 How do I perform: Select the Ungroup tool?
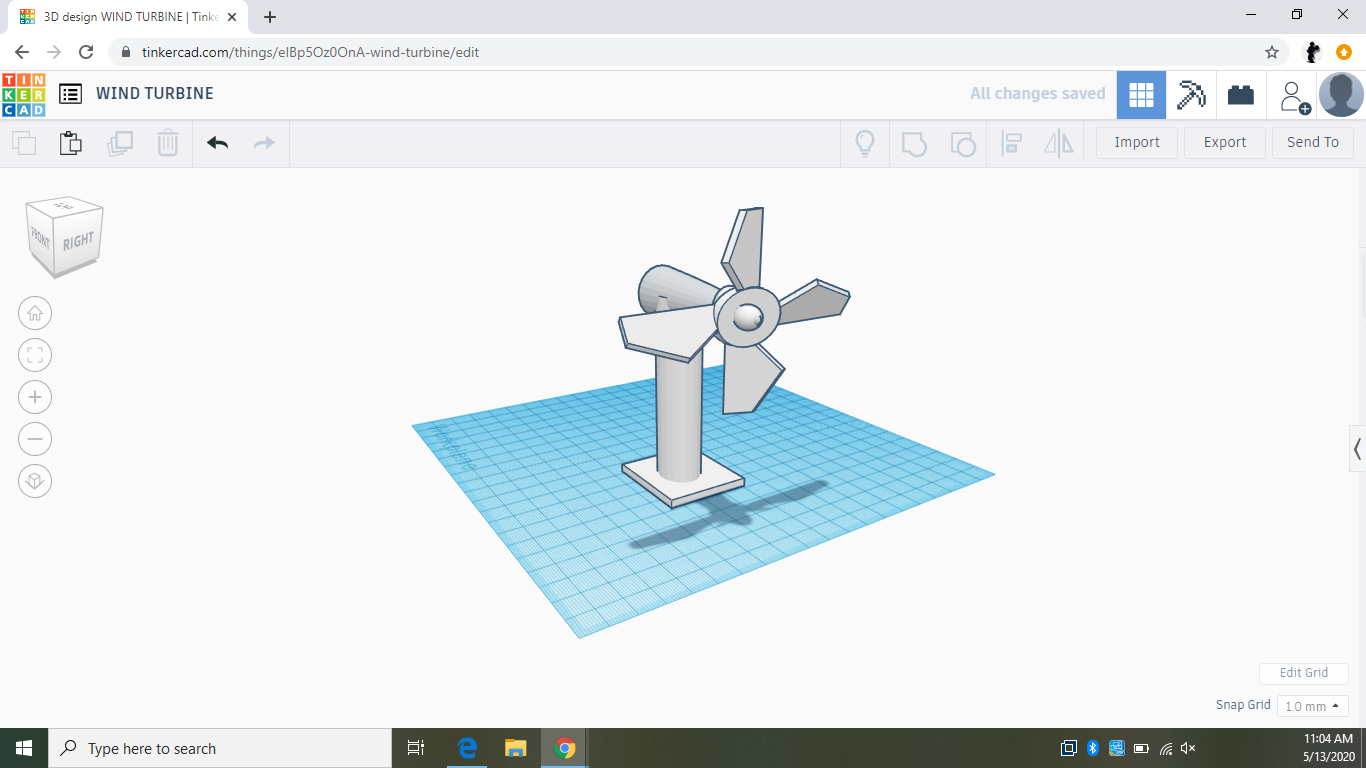pyautogui.click(x=963, y=143)
